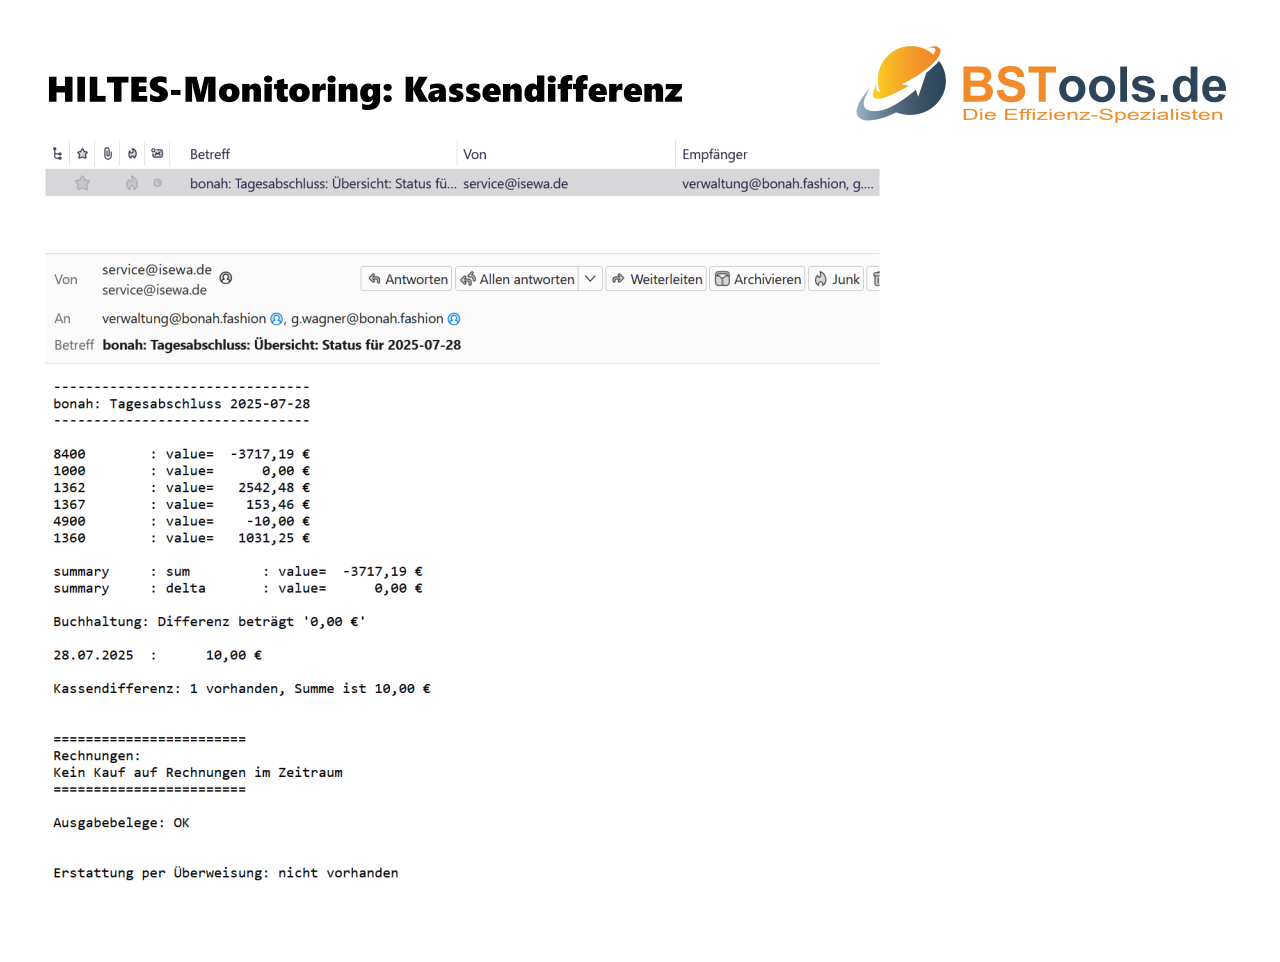Screen dimensions: 1280x962
Task: Open contact icon next to service@isewa.de sender
Action: coord(226,278)
